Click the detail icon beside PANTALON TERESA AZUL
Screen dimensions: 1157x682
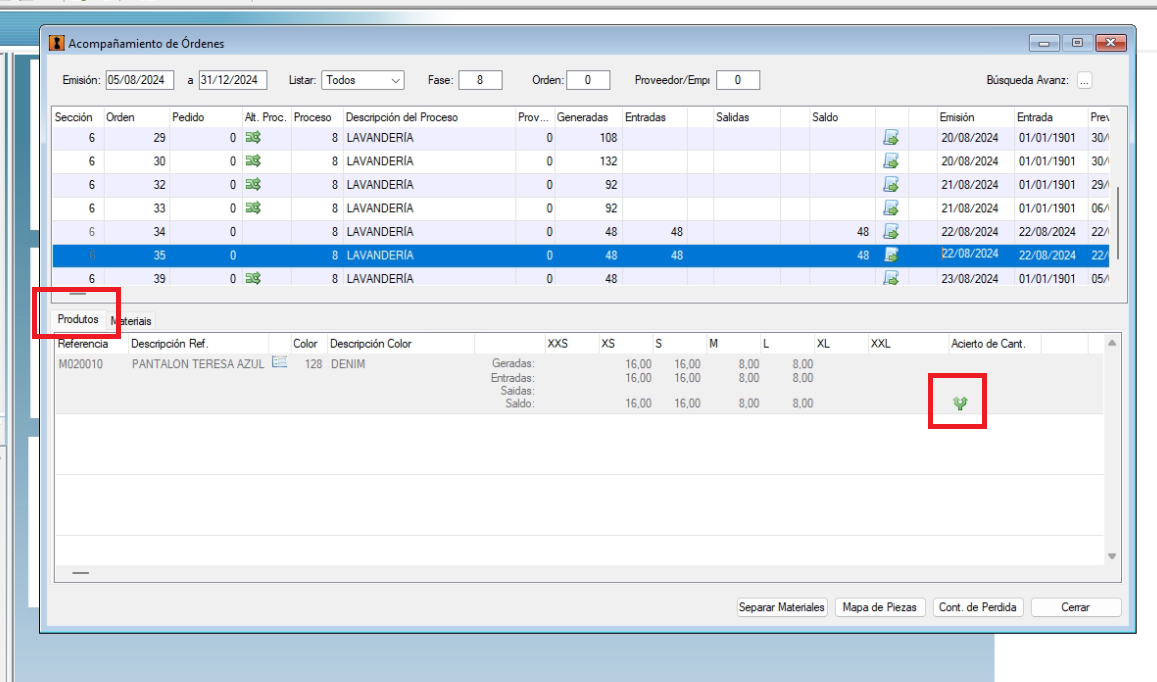[279, 362]
